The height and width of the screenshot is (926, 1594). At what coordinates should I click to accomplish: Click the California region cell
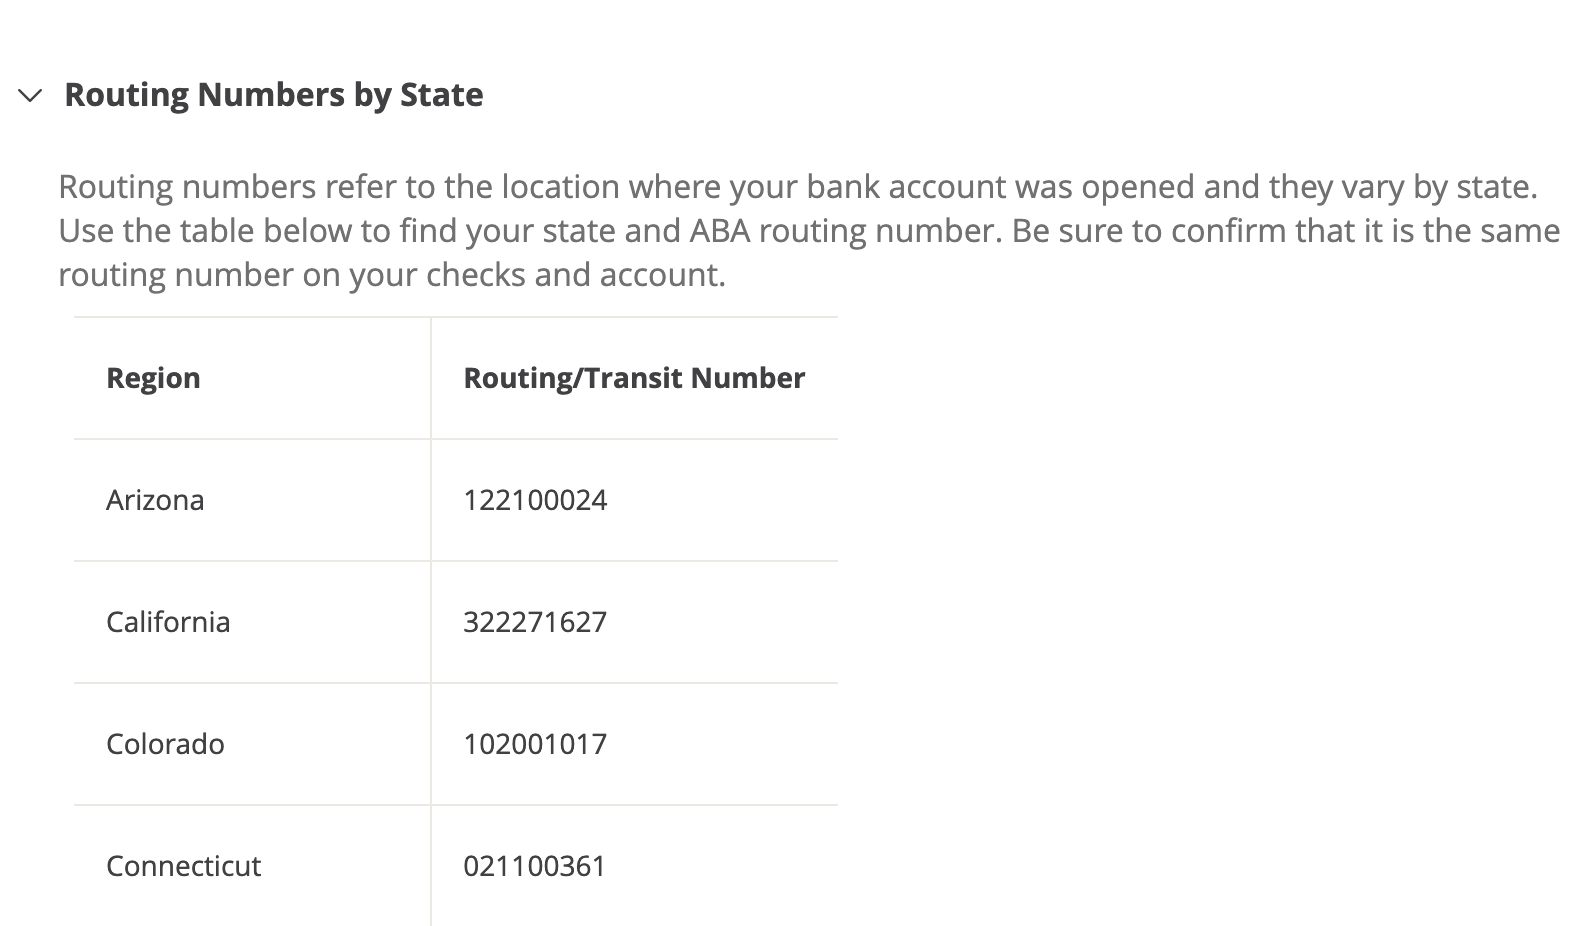(168, 622)
